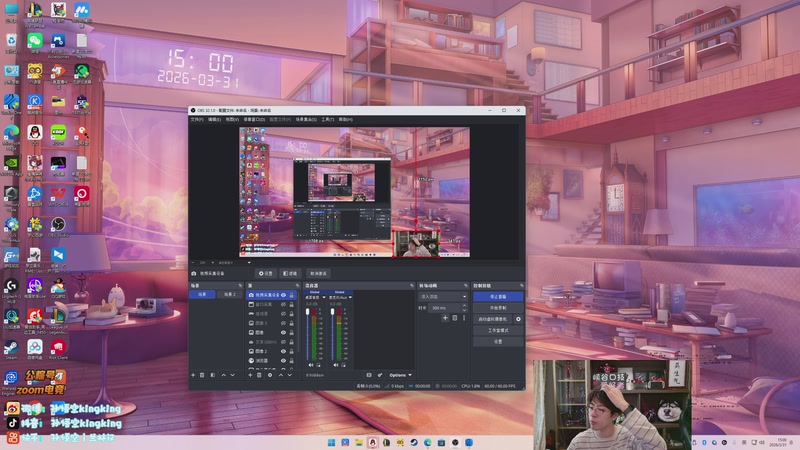The width and height of the screenshot is (800, 450).
Task: Toggle the lock on the video capture device source
Action: [292, 295]
